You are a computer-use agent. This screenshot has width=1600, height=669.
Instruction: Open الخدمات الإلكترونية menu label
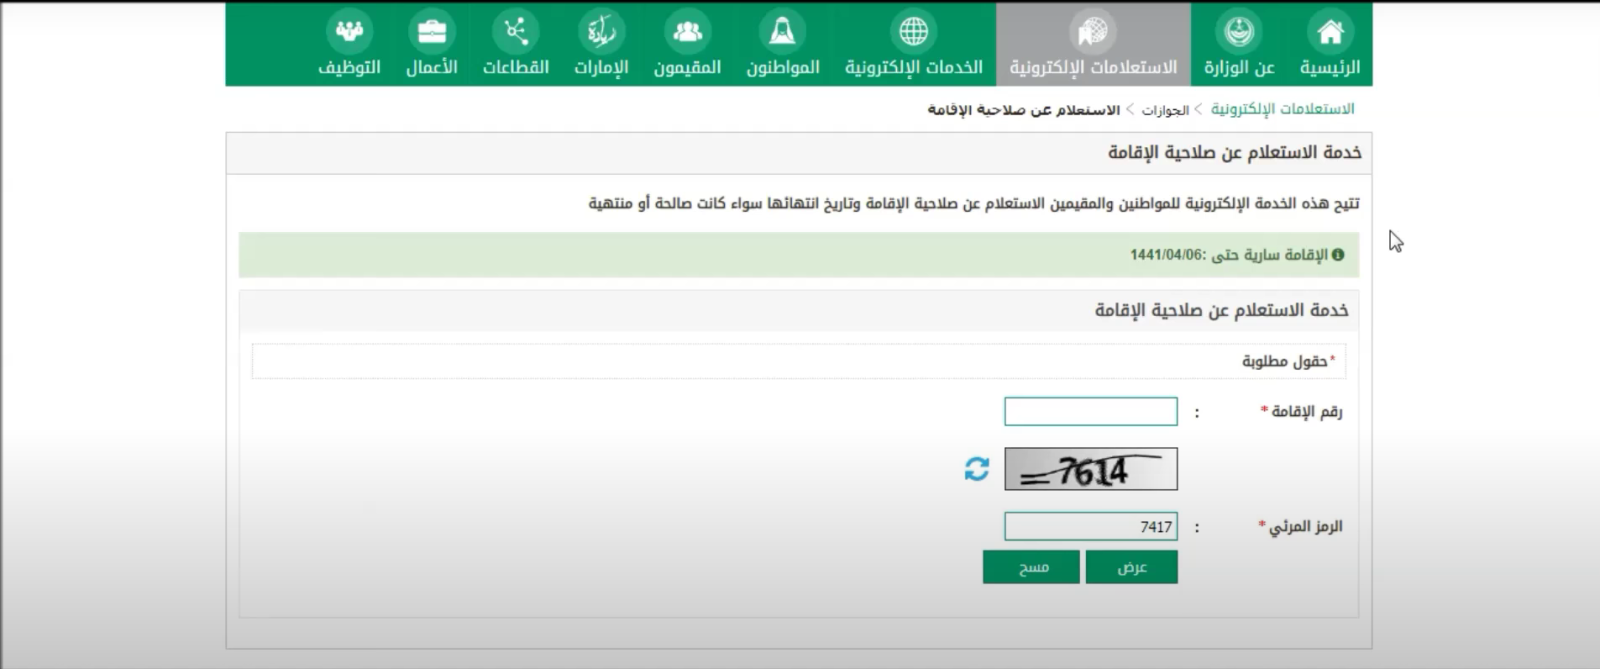914,67
